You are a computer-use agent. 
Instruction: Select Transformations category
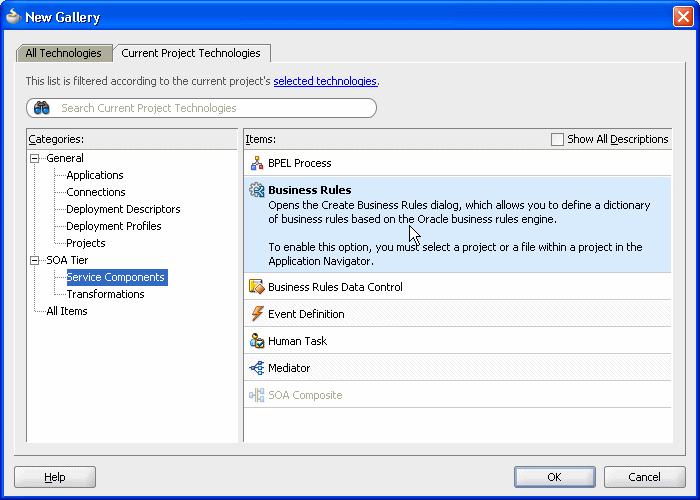(x=105, y=294)
